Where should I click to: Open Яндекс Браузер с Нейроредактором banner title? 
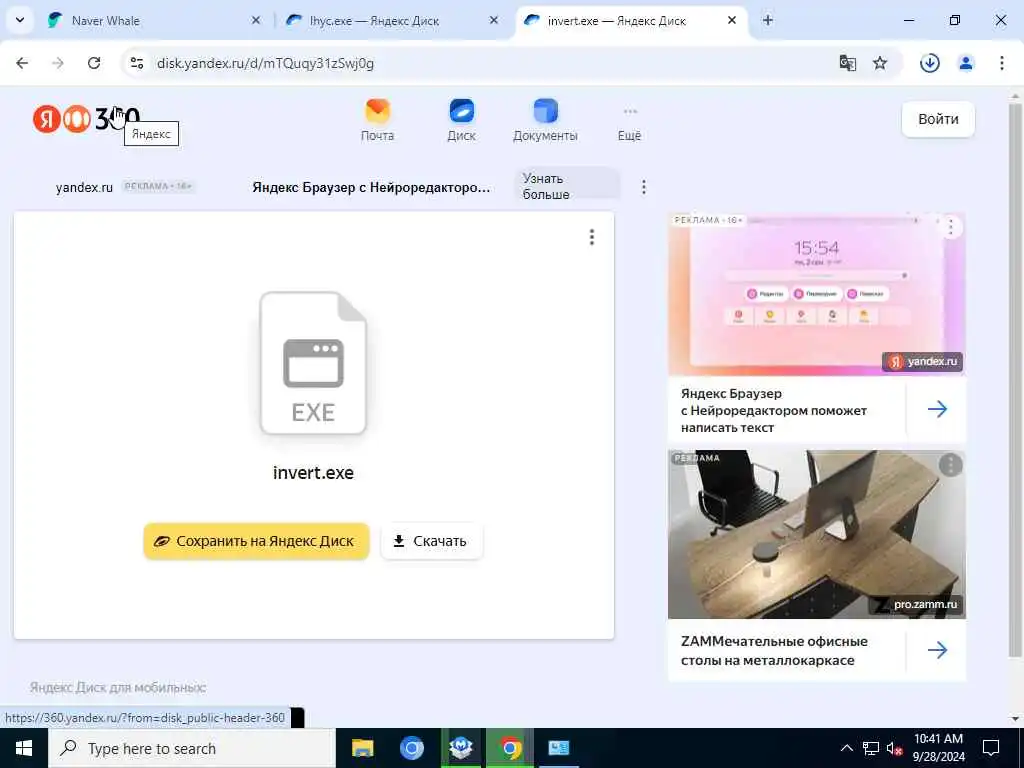point(371,187)
